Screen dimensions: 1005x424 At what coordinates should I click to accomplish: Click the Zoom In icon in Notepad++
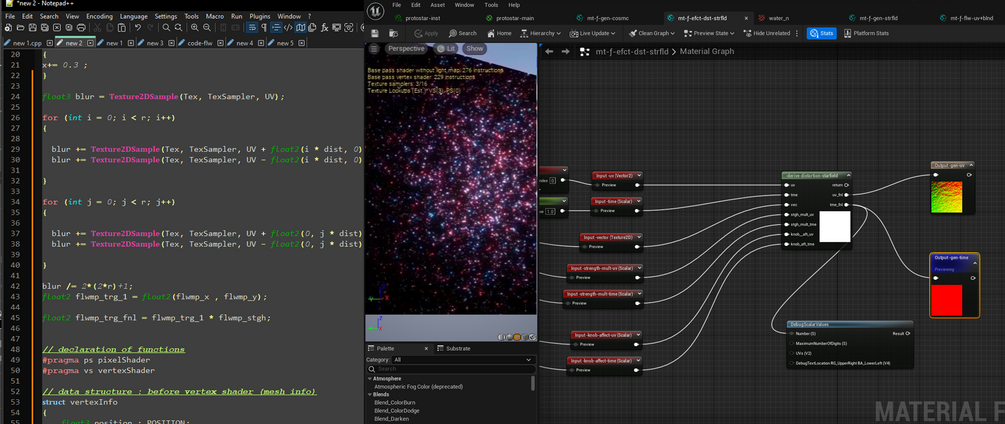click(194, 28)
